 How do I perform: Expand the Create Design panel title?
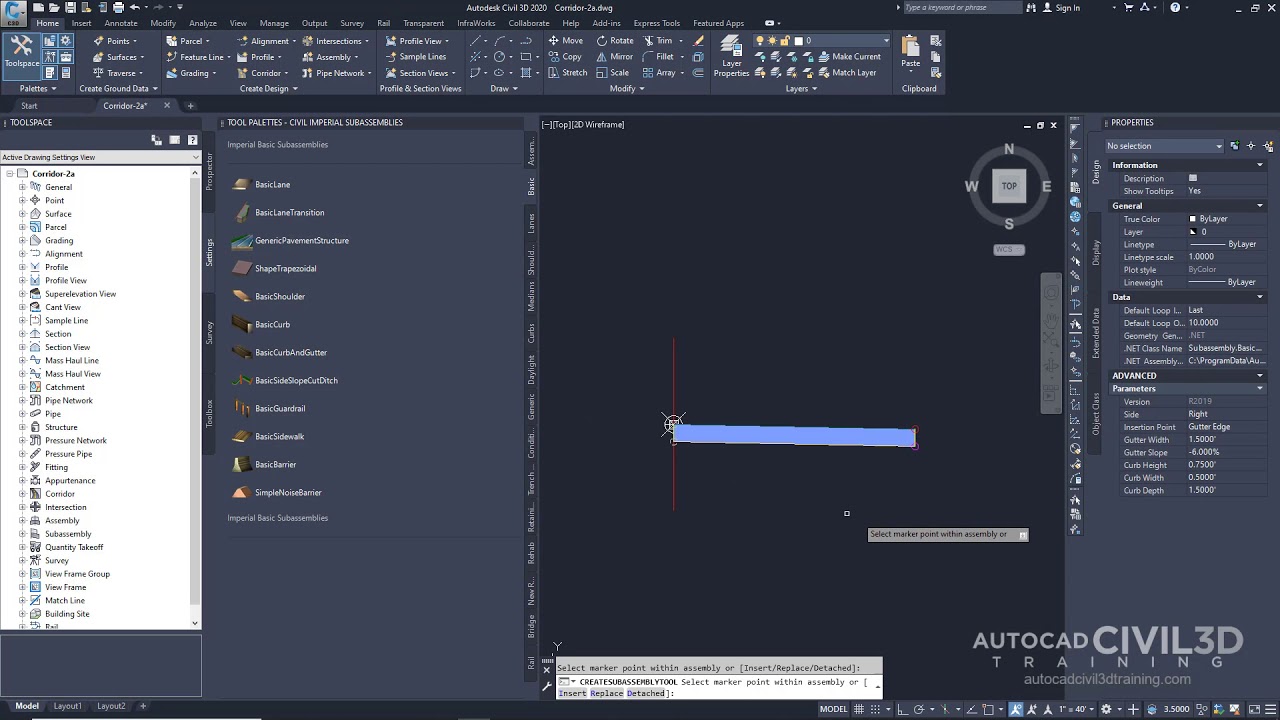(268, 89)
